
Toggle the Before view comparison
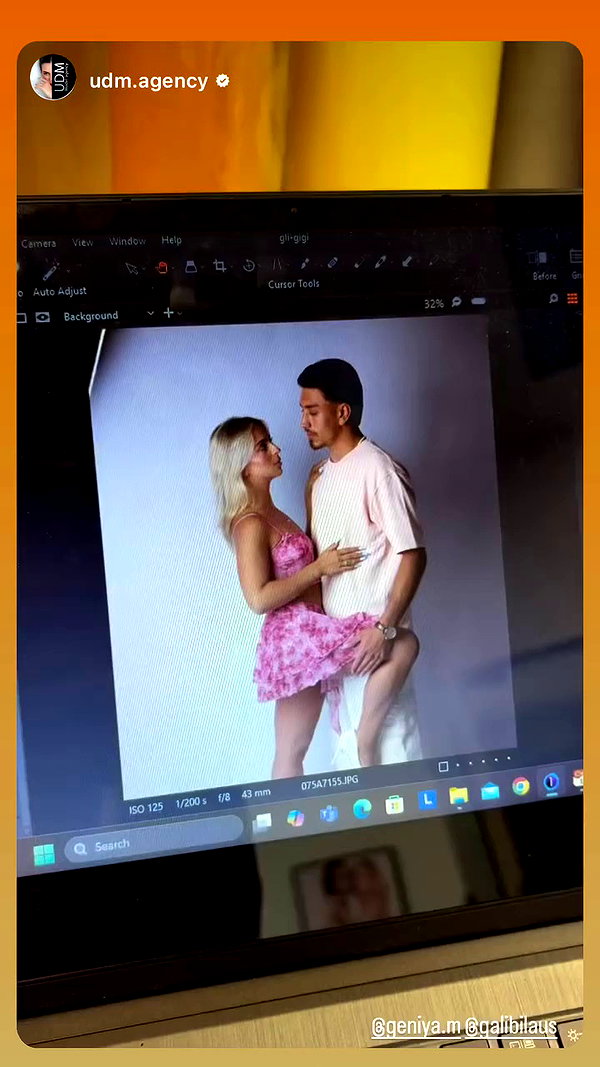click(543, 264)
